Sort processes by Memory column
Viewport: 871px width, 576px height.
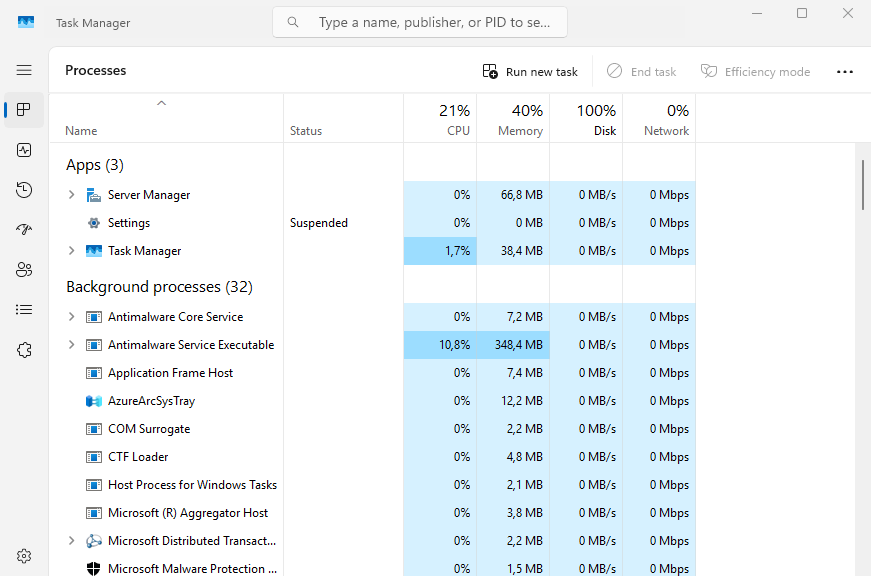(x=513, y=119)
